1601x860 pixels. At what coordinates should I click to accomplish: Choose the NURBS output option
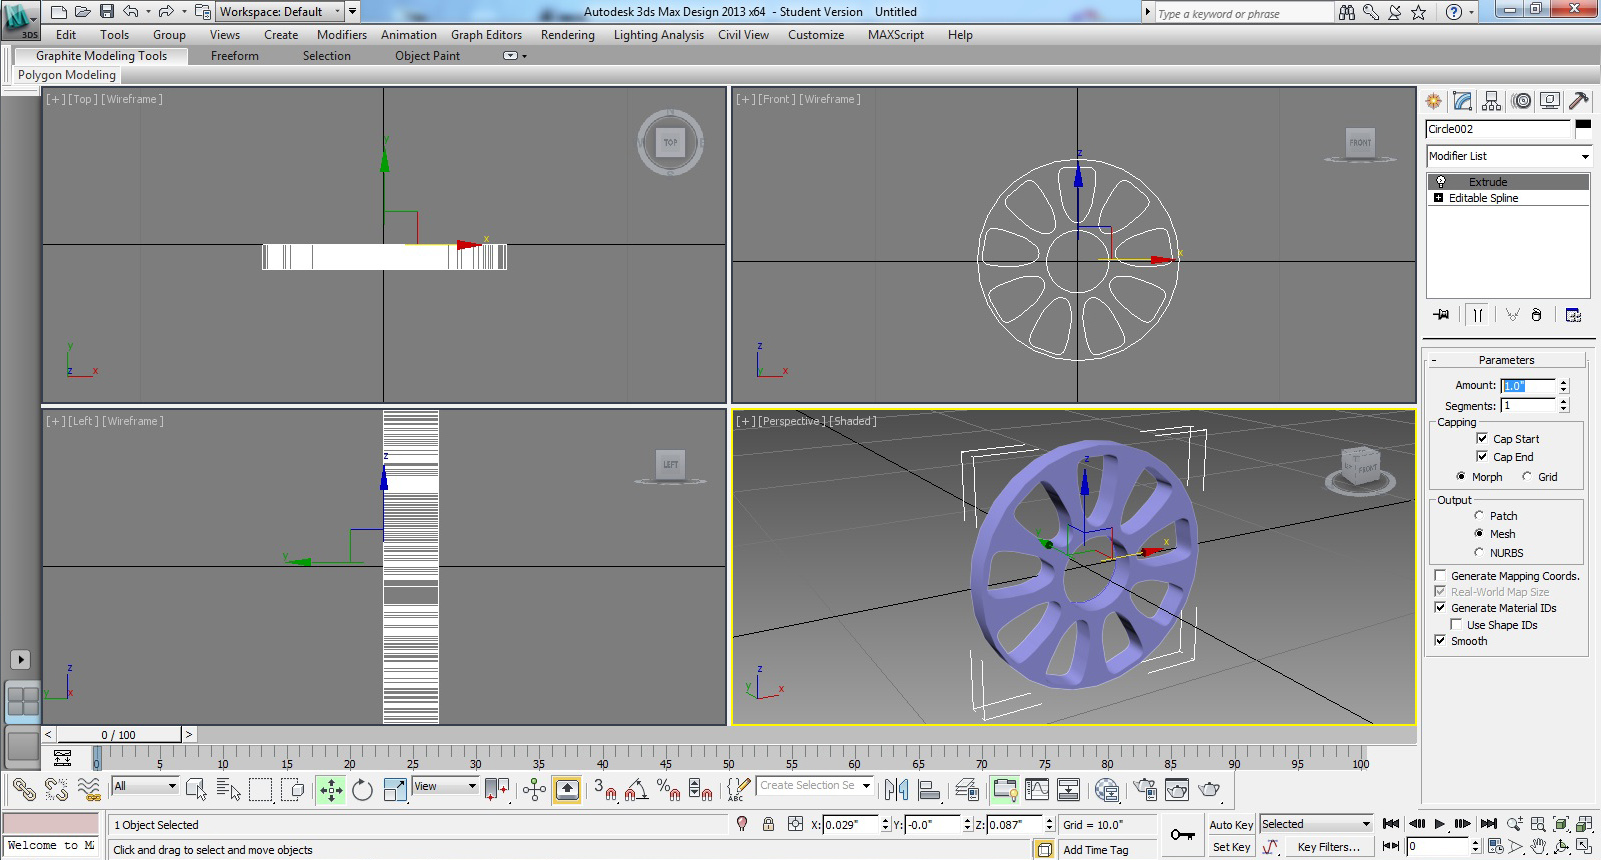(x=1479, y=552)
